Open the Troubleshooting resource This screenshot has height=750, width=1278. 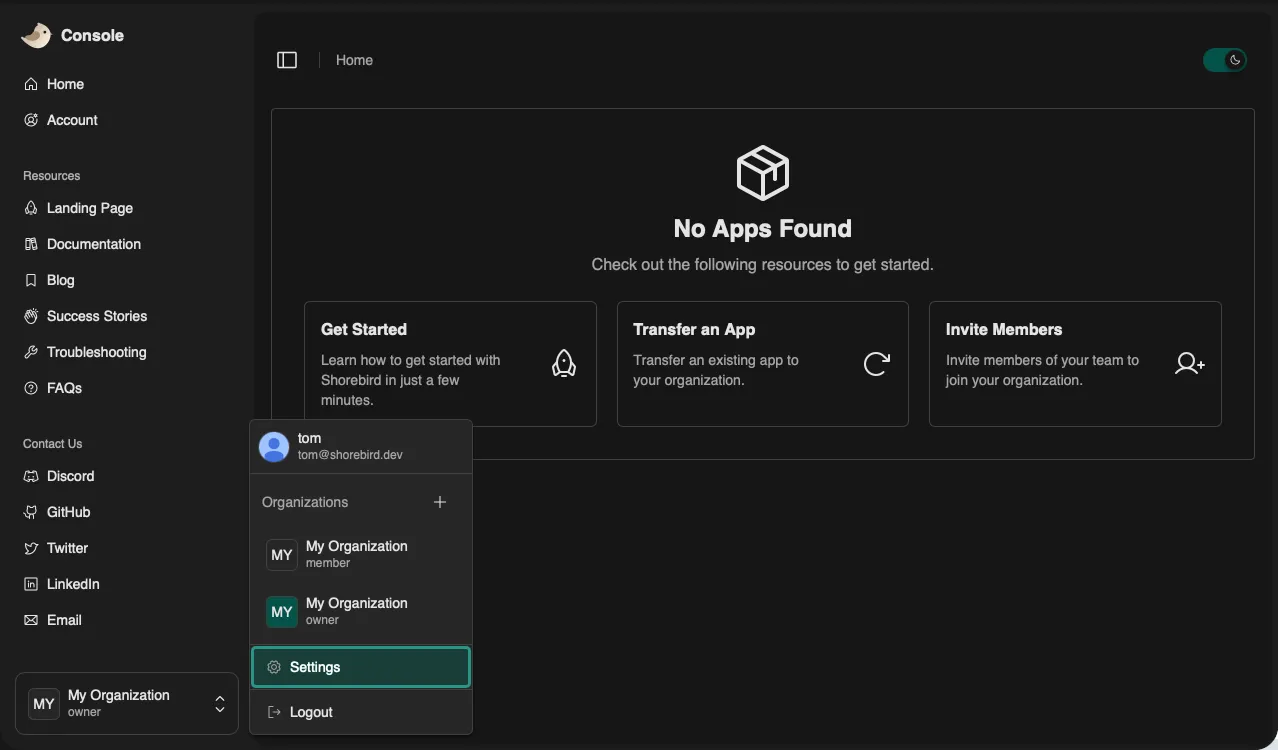pyautogui.click(x=96, y=352)
